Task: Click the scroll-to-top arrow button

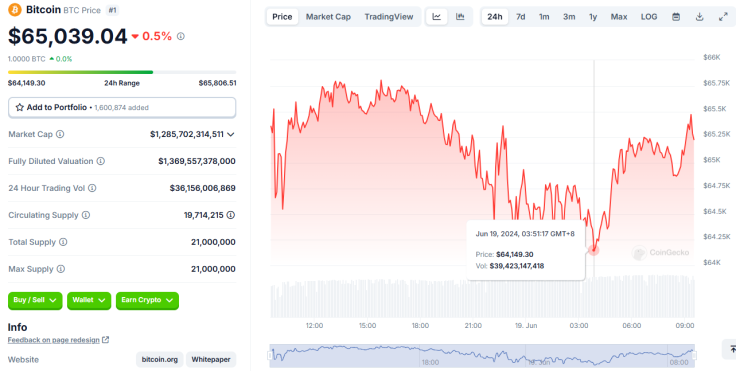Action: tap(731, 349)
